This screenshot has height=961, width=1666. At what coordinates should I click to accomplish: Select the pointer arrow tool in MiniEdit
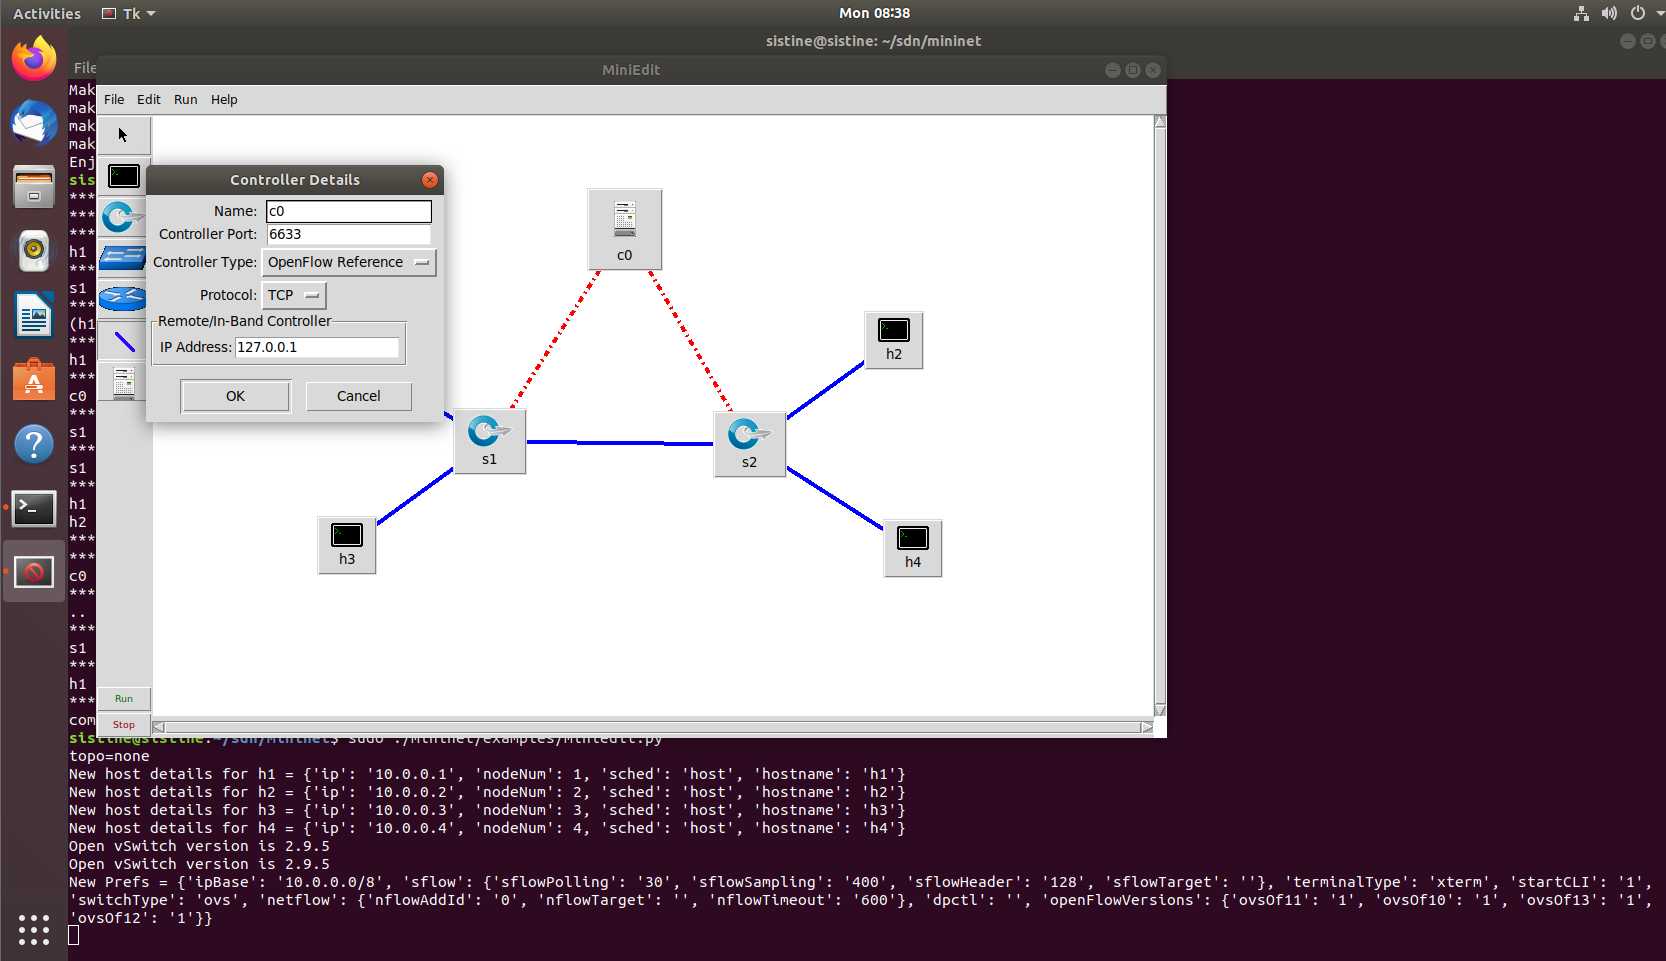point(123,135)
